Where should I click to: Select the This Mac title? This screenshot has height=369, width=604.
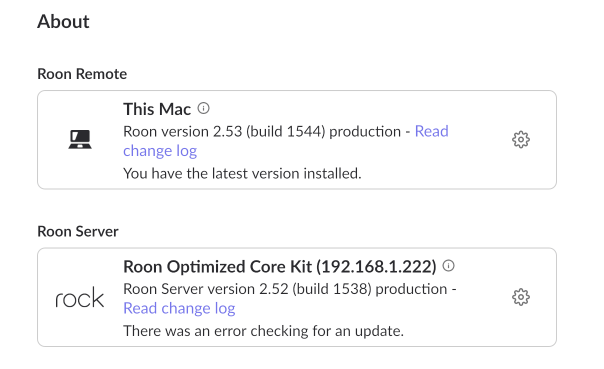pyautogui.click(x=157, y=109)
